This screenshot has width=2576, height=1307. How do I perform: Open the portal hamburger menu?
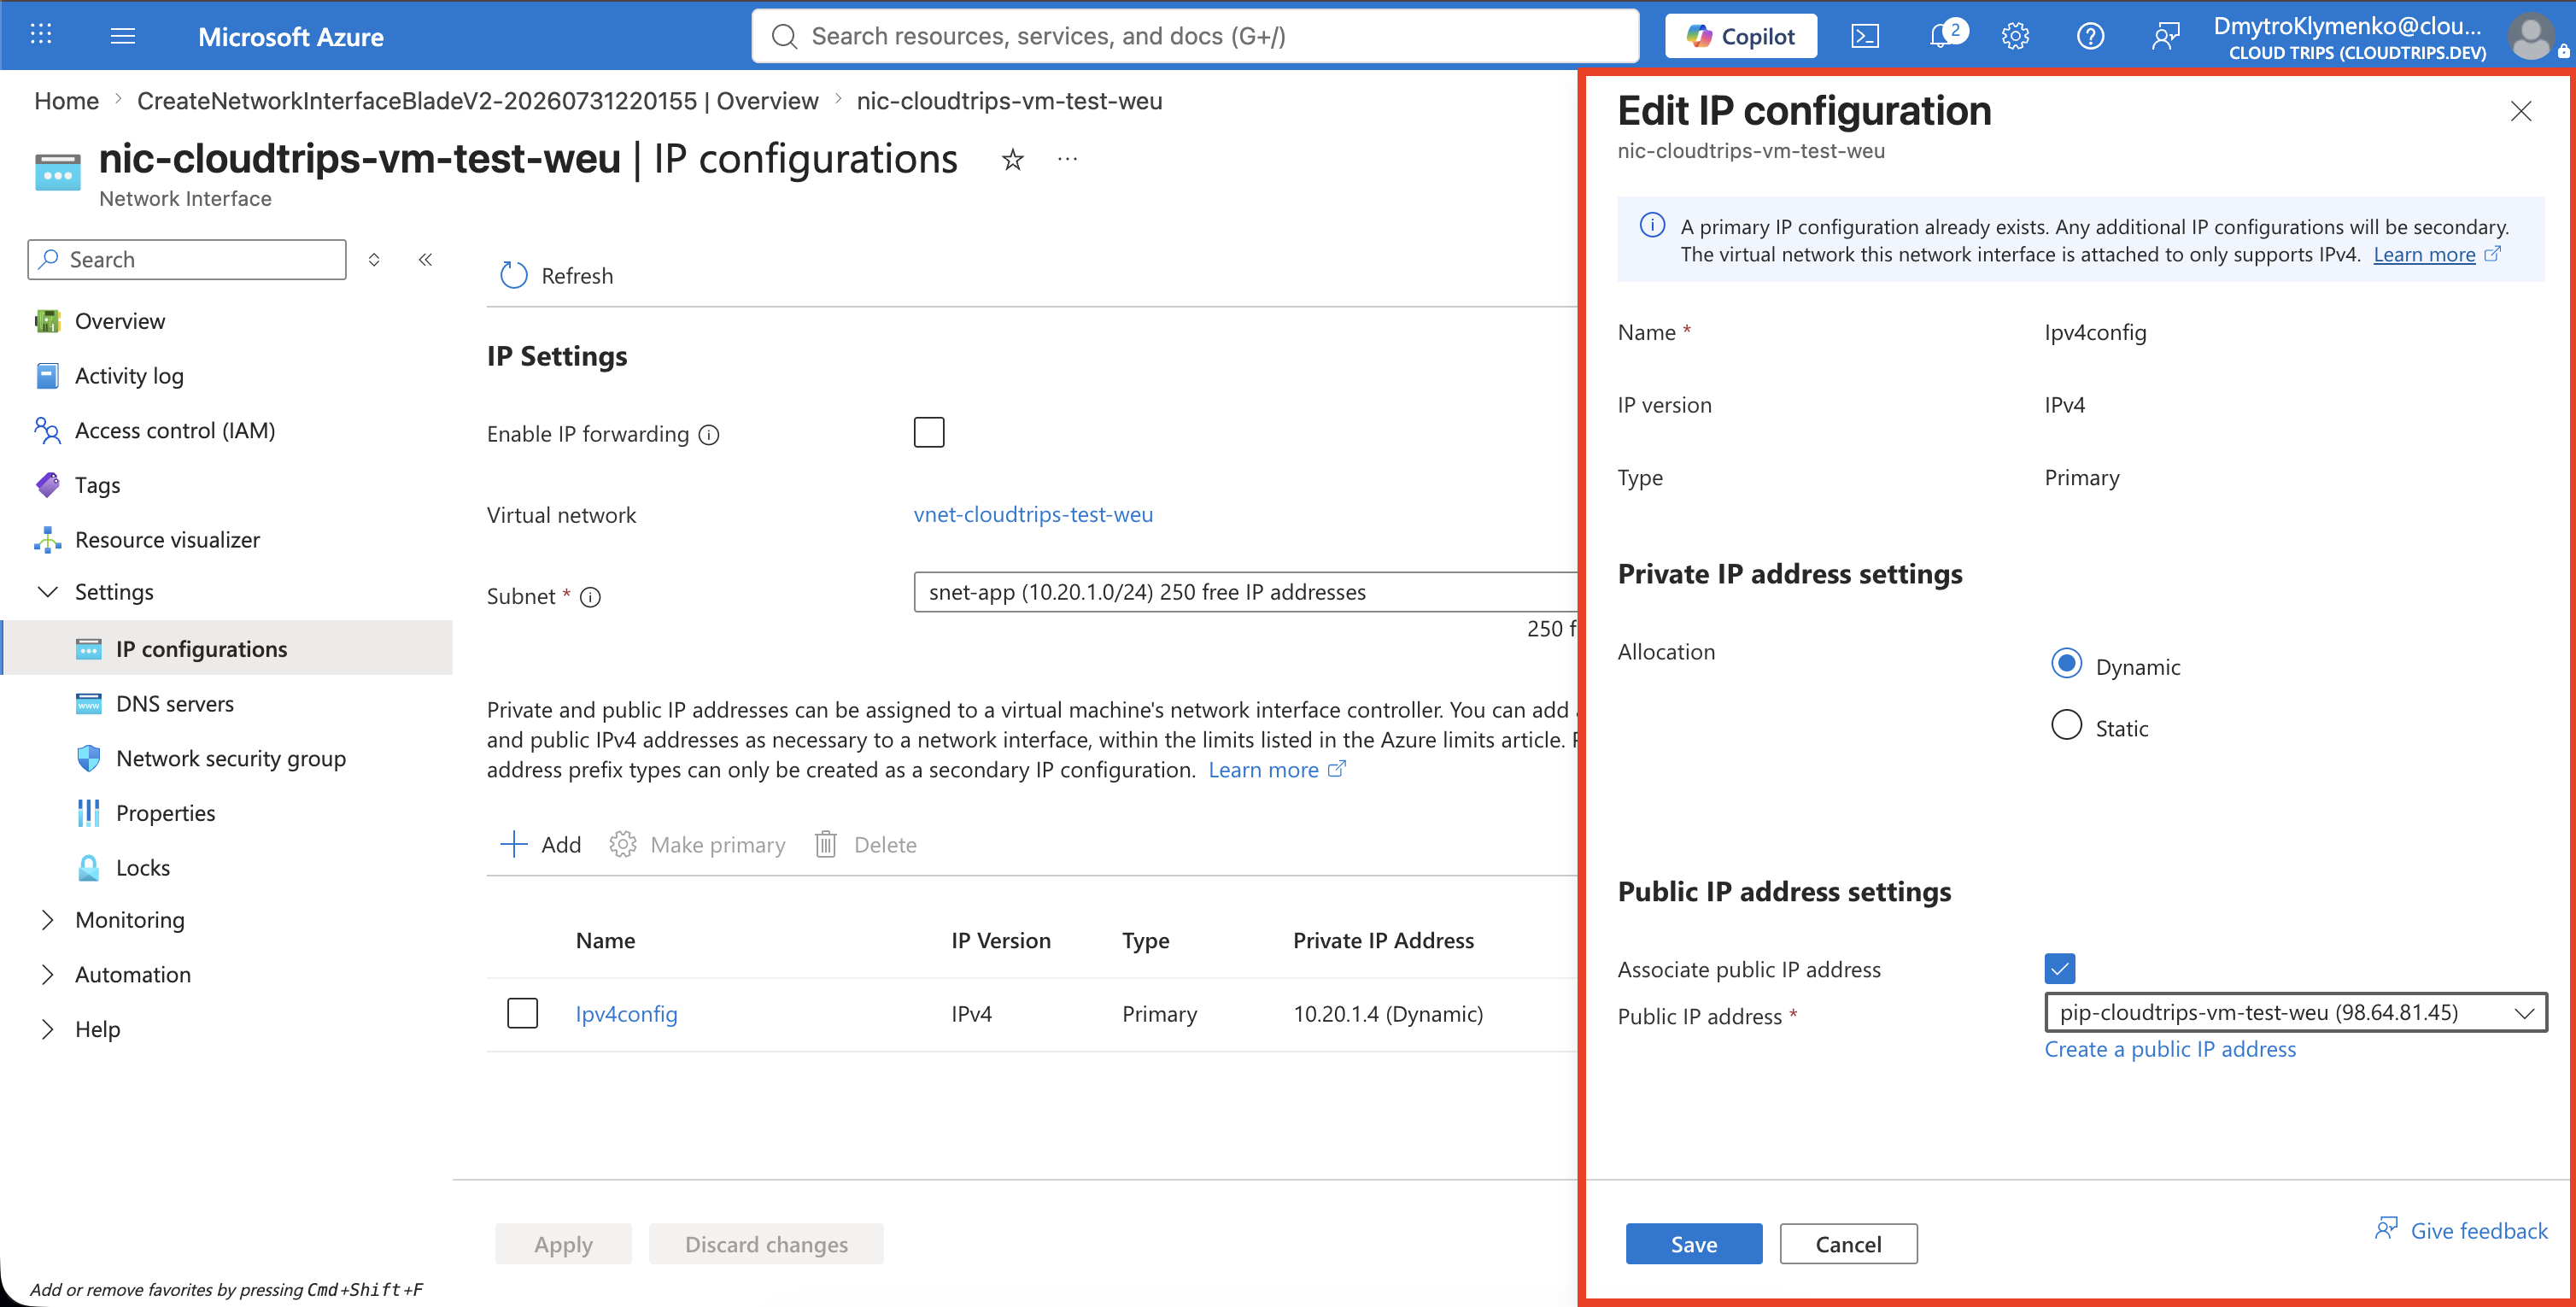[x=122, y=36]
